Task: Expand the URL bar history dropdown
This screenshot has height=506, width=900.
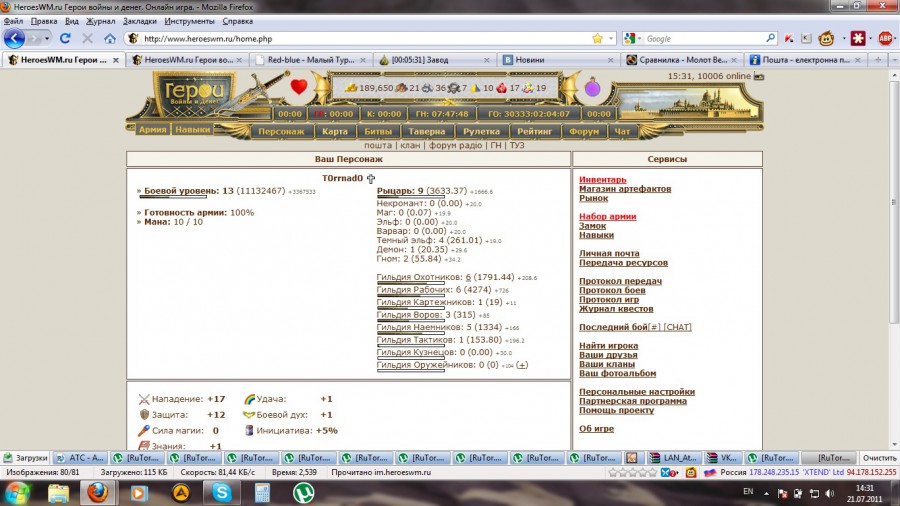Action: click(x=611, y=38)
